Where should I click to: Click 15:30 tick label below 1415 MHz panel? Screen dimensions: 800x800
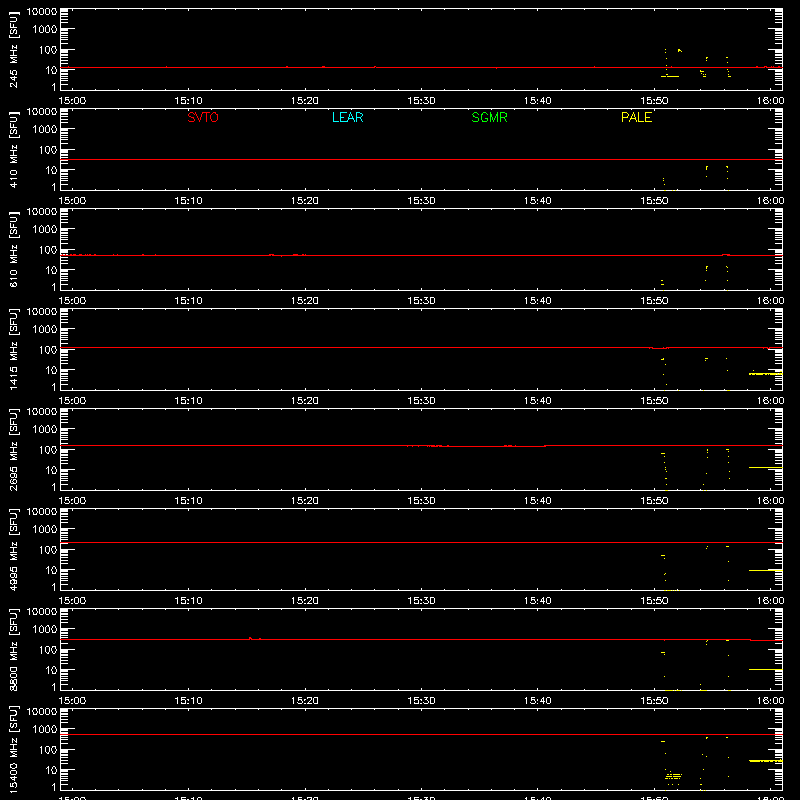(421, 401)
